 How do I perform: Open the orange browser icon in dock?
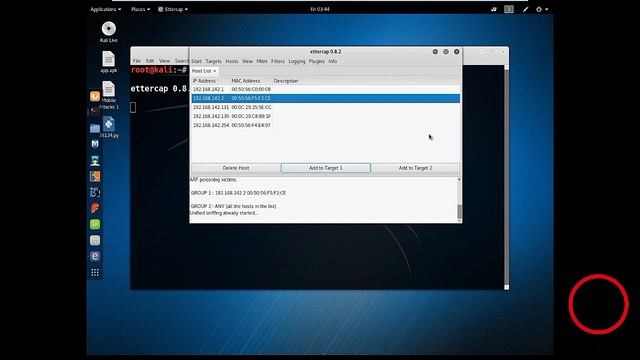click(95, 96)
